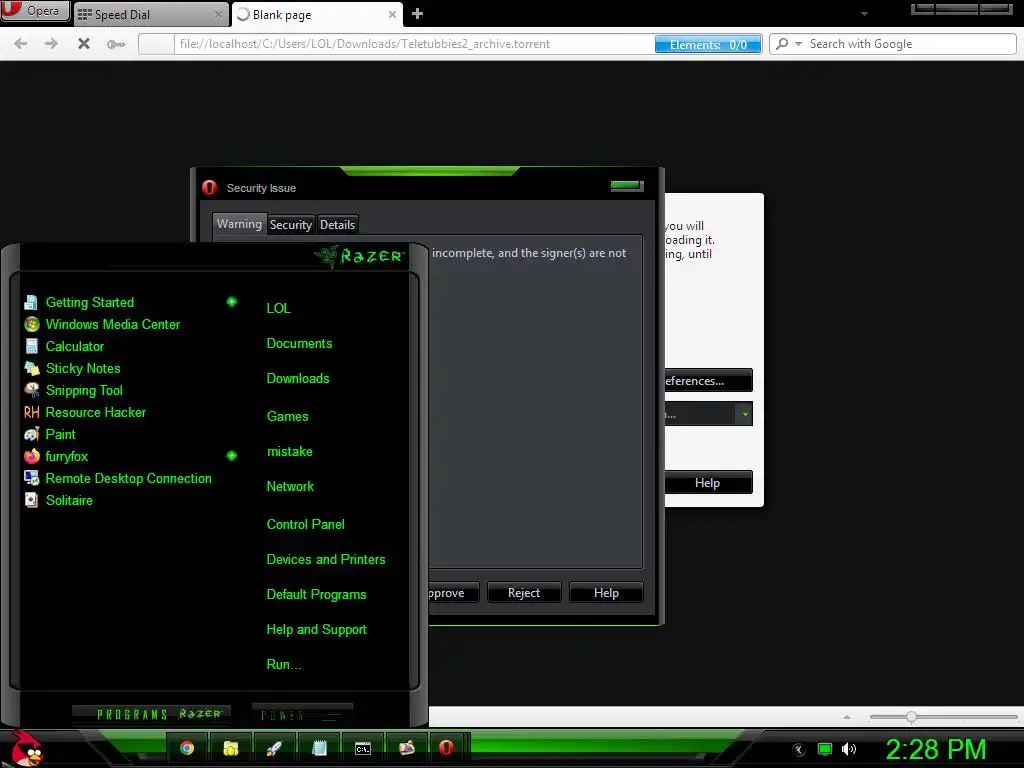Image resolution: width=1024 pixels, height=768 pixels.
Task: Stop loading the page
Action: click(x=84, y=44)
